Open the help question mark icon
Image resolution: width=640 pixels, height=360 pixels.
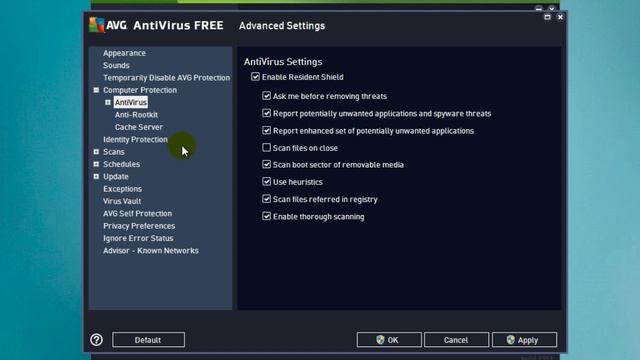[x=96, y=340]
